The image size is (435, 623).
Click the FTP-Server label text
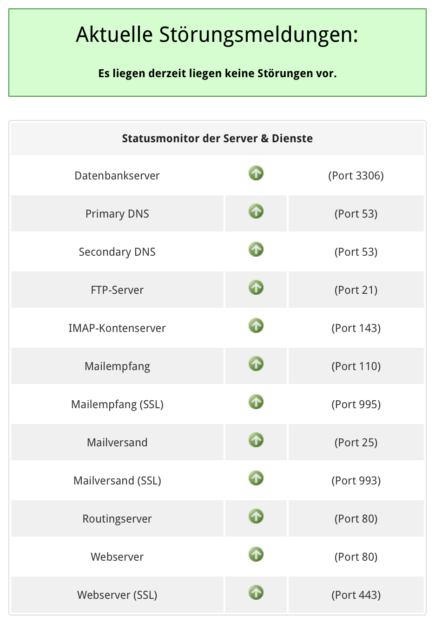point(117,290)
